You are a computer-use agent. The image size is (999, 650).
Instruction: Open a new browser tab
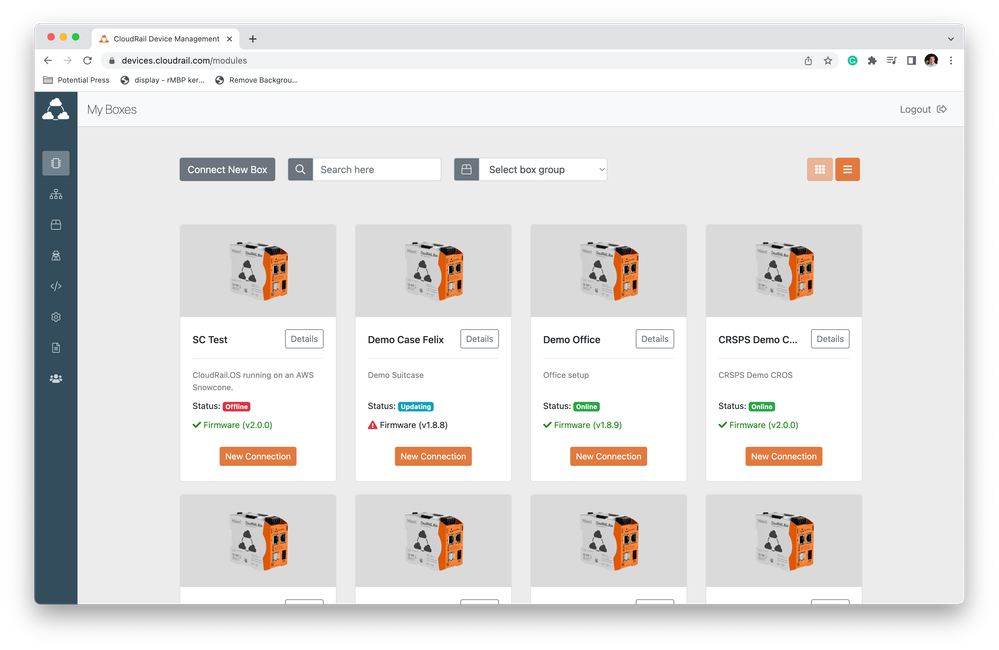(253, 39)
